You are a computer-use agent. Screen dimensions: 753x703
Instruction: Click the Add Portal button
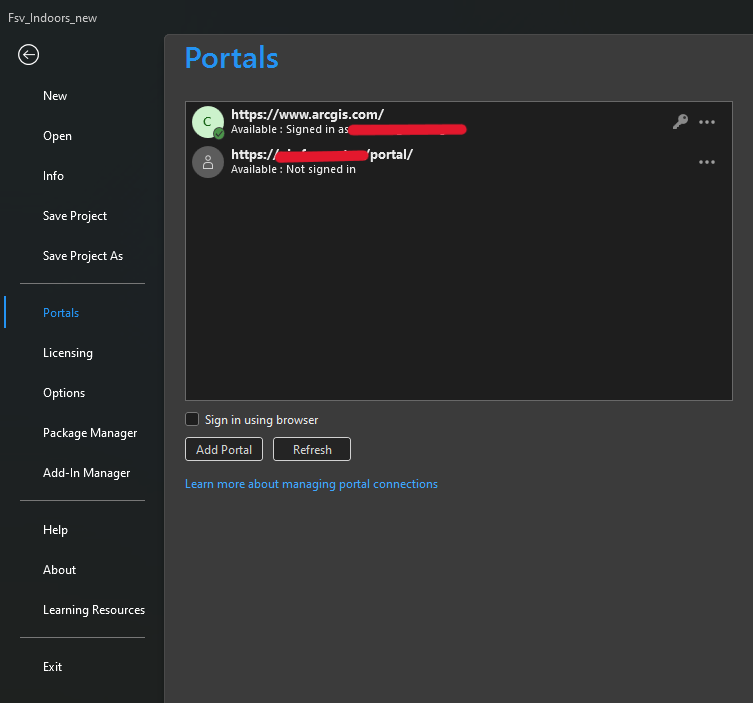tap(224, 449)
